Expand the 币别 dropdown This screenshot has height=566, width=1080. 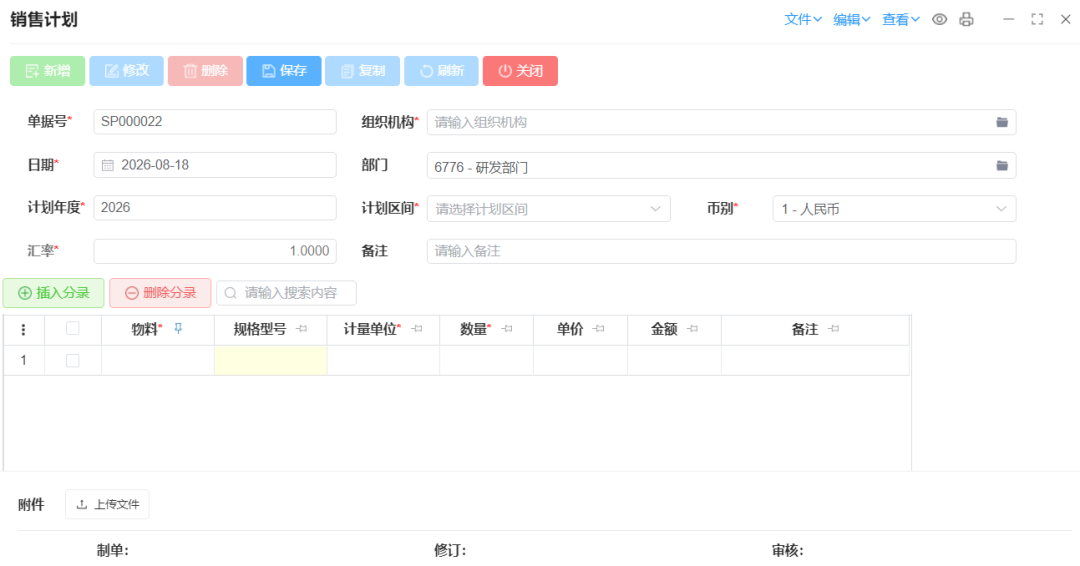(1001, 209)
